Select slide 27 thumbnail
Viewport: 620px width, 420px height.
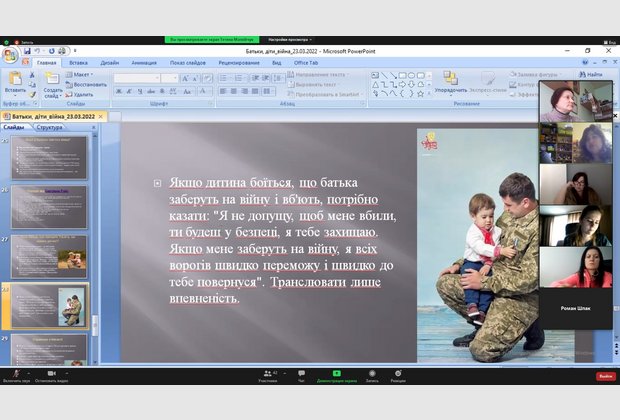[49, 257]
